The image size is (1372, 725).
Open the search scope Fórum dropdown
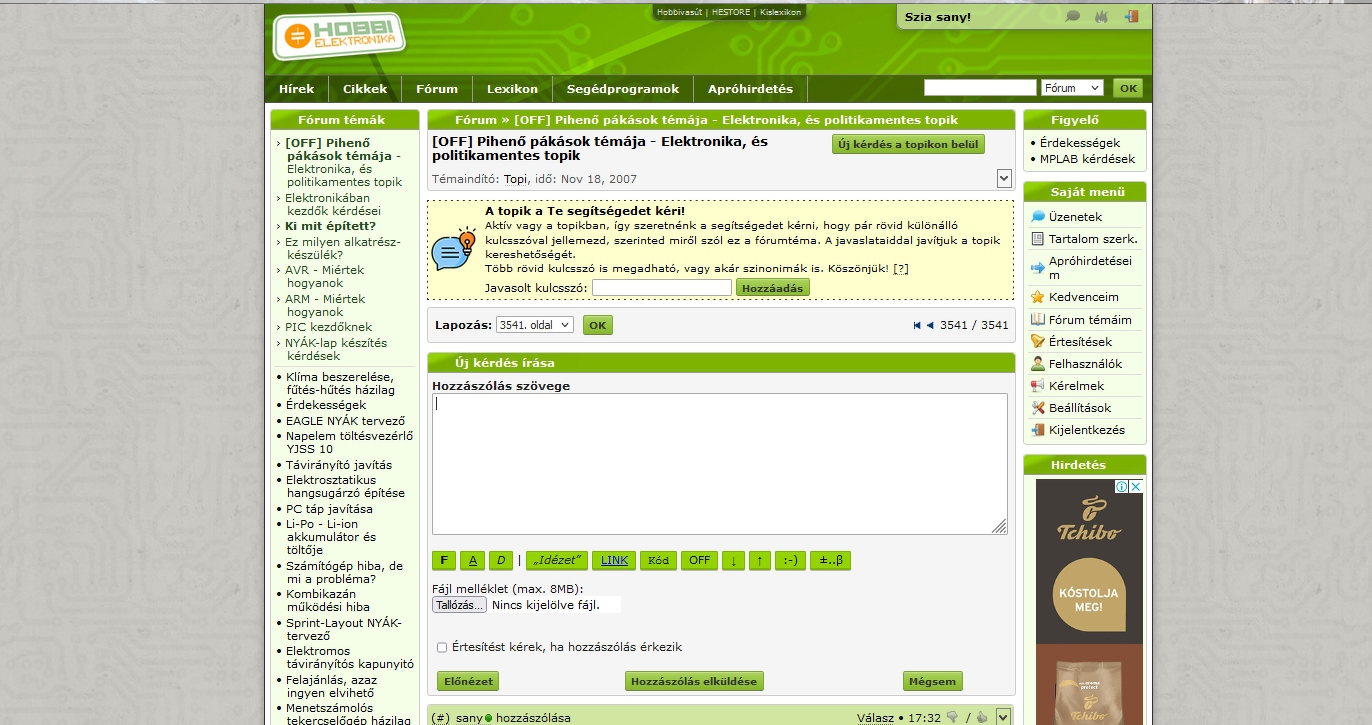(1072, 88)
